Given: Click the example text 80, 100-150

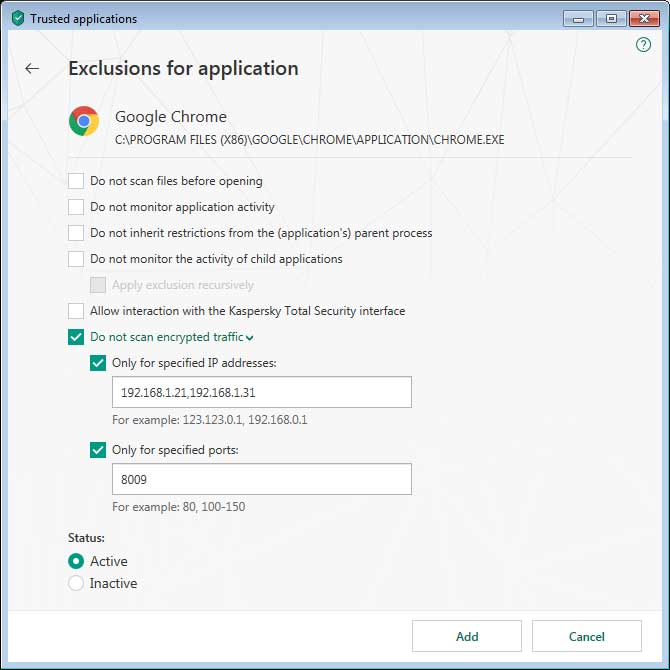Looking at the screenshot, I should pyautogui.click(x=214, y=507).
